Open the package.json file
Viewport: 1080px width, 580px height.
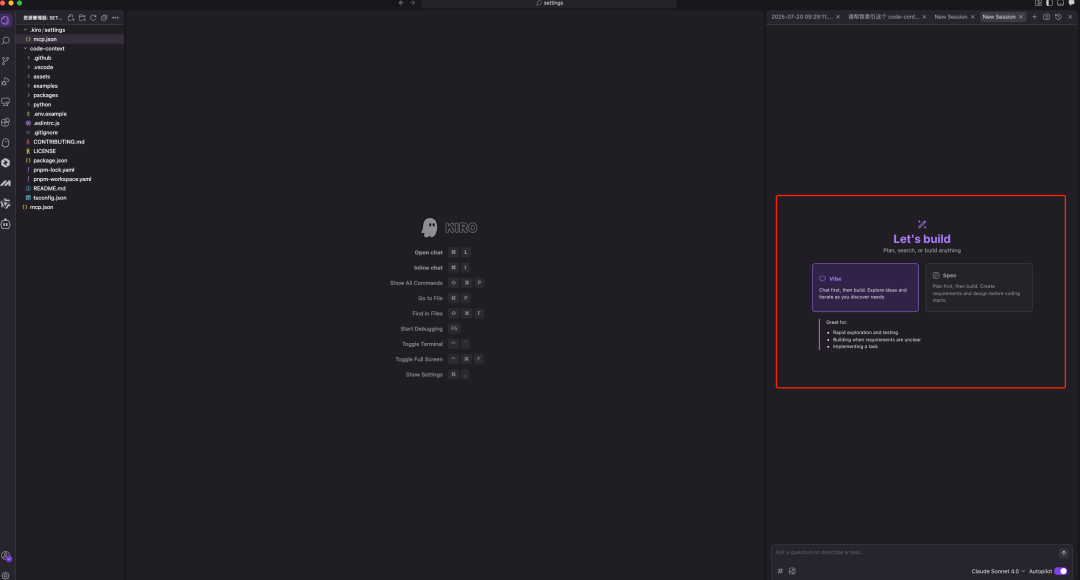[69, 160]
